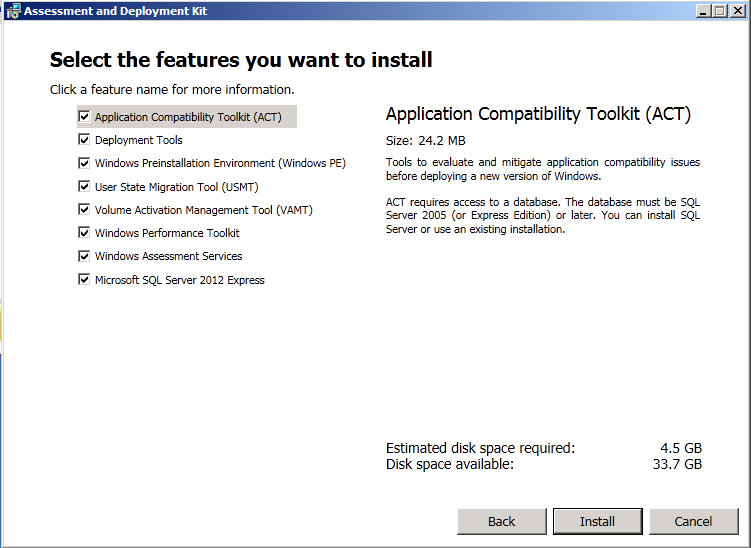751x548 pixels.
Task: Toggle User State Migration Tool checkbox
Action: click(x=84, y=186)
